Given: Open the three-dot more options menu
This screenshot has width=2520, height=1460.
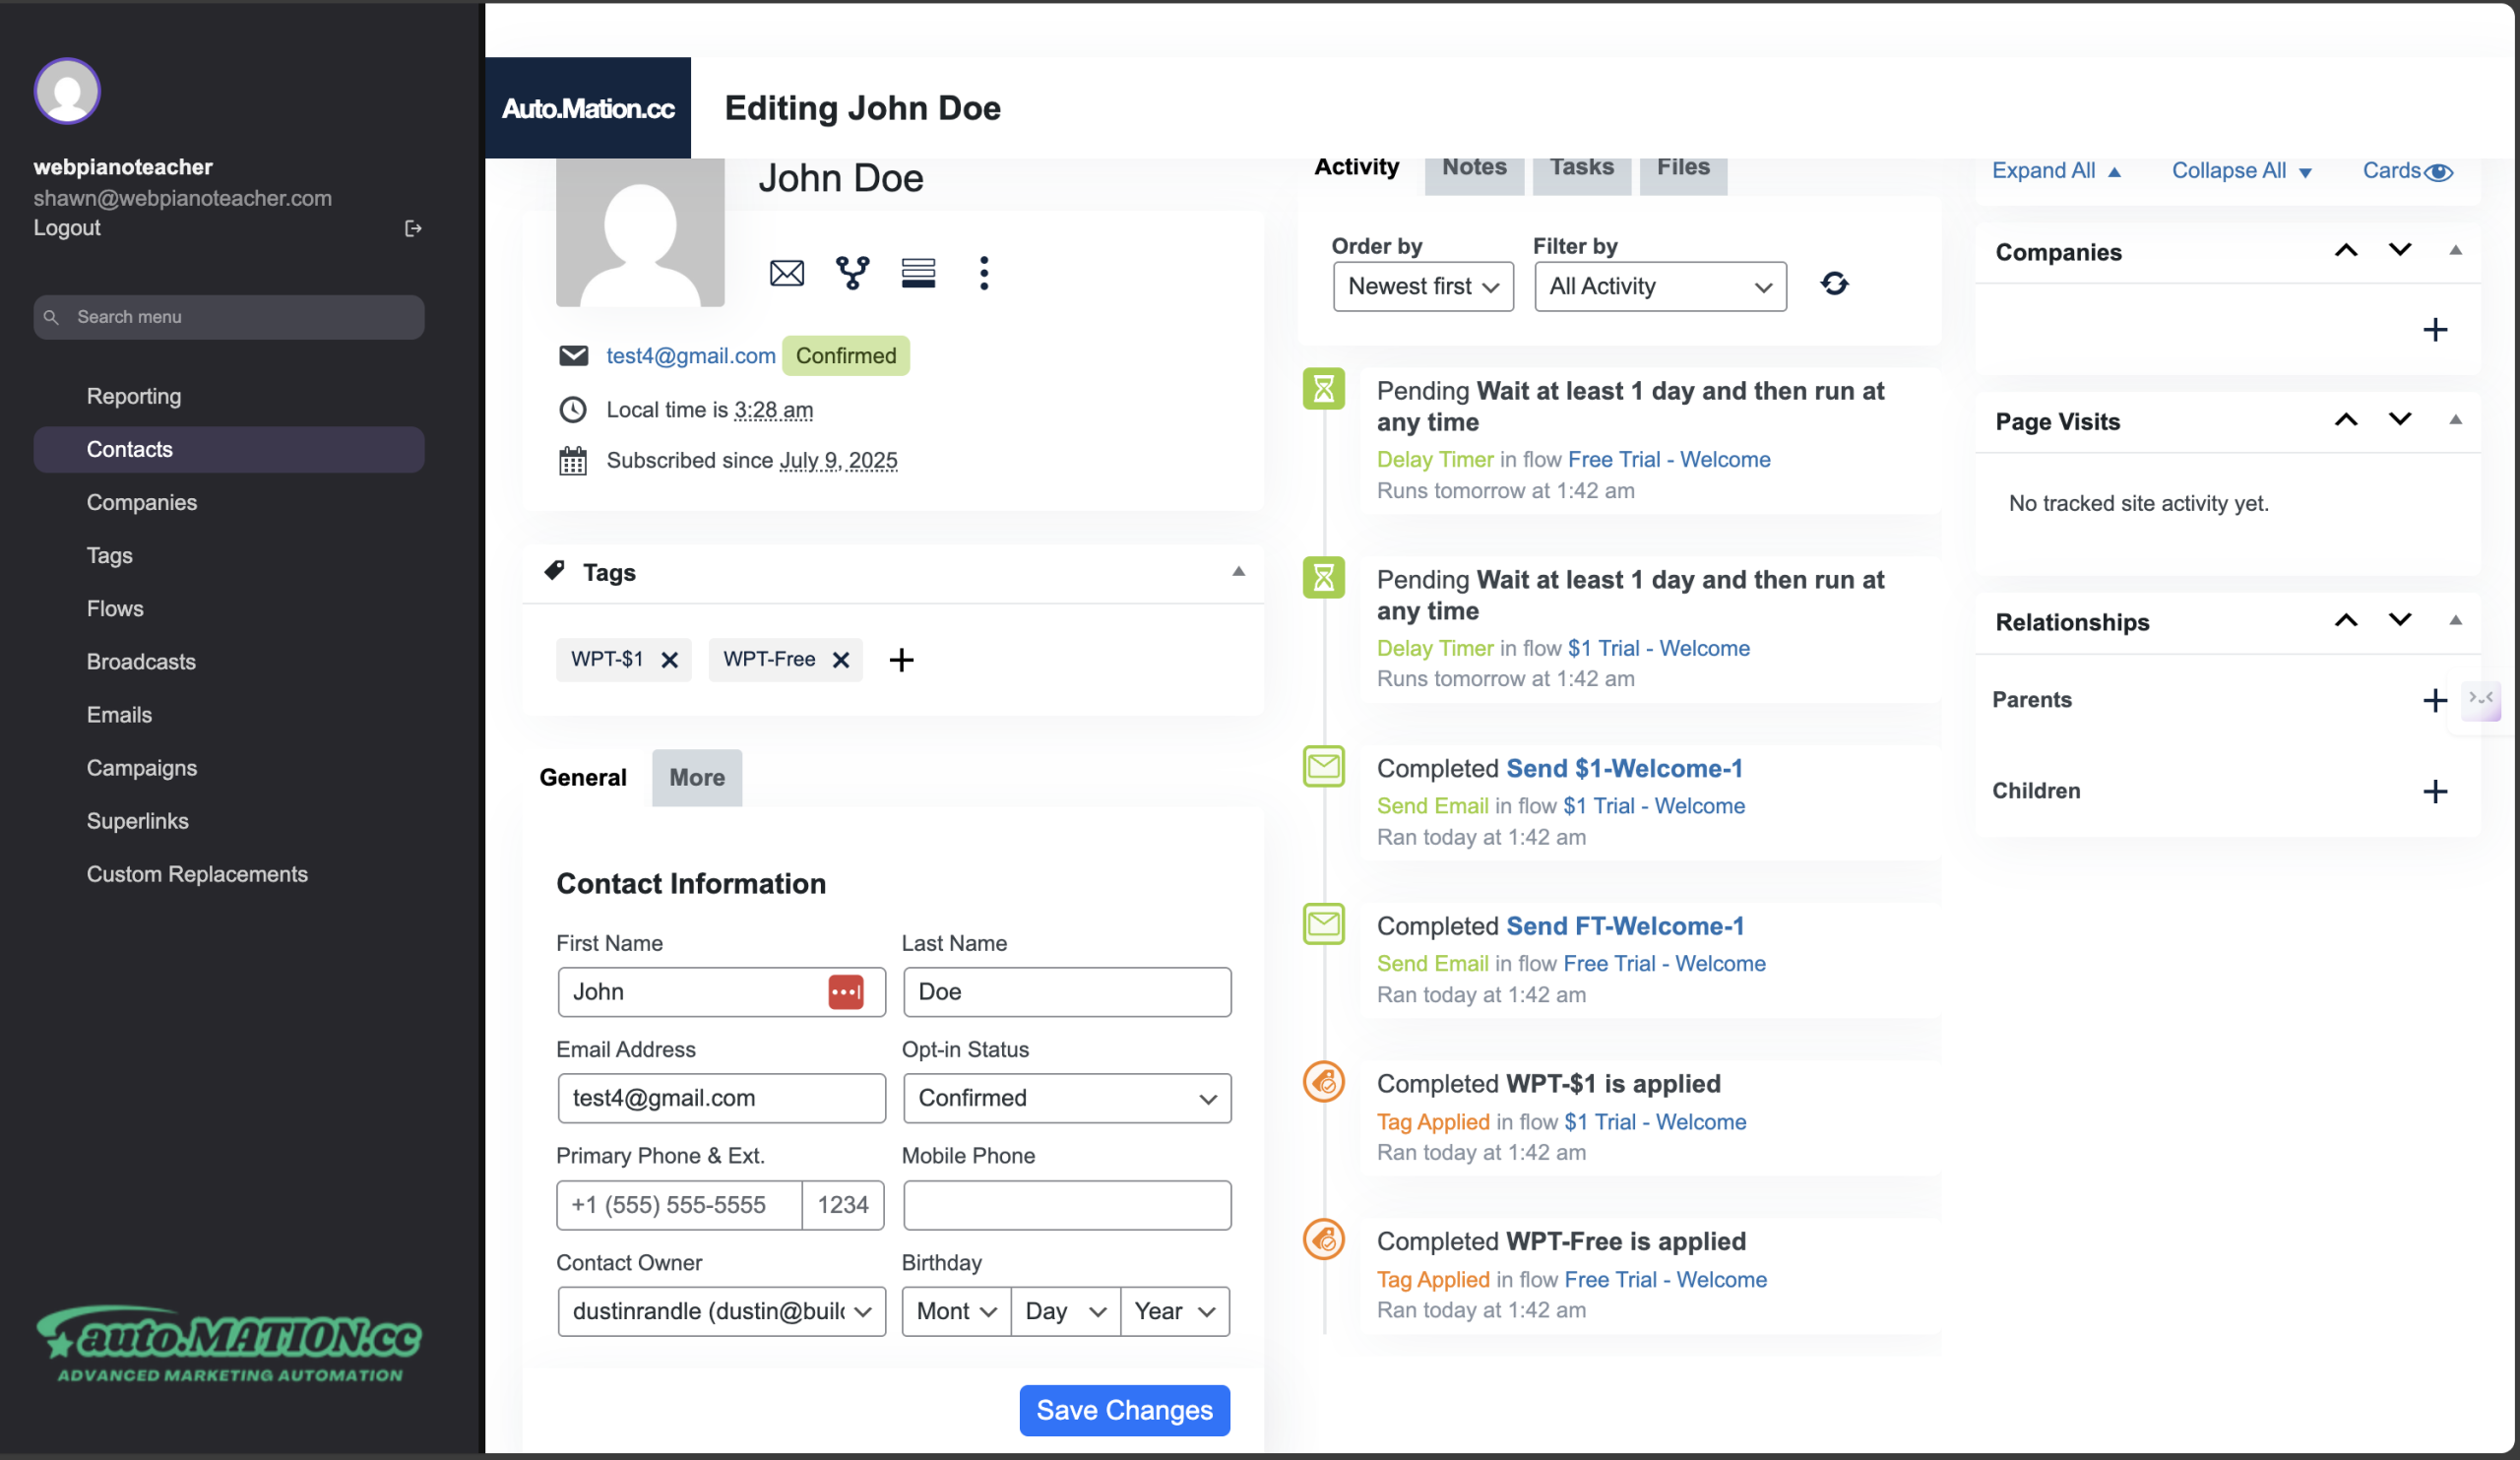Looking at the screenshot, I should point(984,273).
